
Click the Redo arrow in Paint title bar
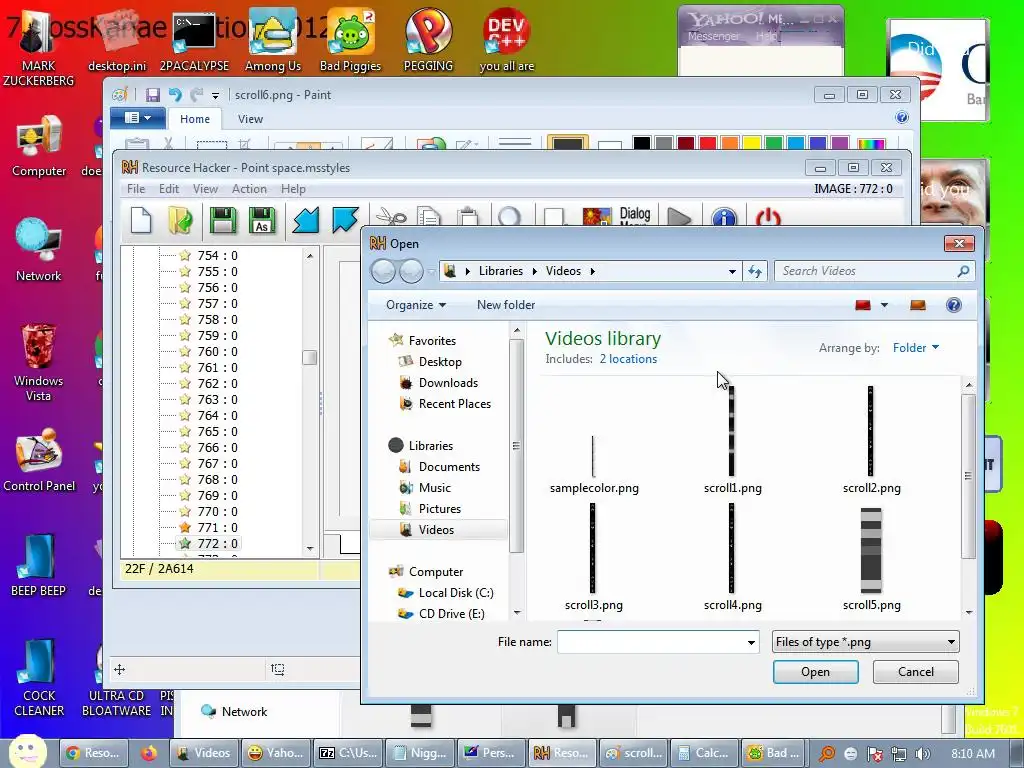[x=197, y=95]
